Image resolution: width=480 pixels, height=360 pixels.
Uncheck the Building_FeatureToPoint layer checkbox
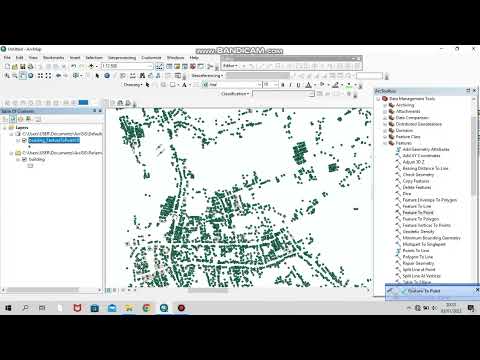(24, 140)
